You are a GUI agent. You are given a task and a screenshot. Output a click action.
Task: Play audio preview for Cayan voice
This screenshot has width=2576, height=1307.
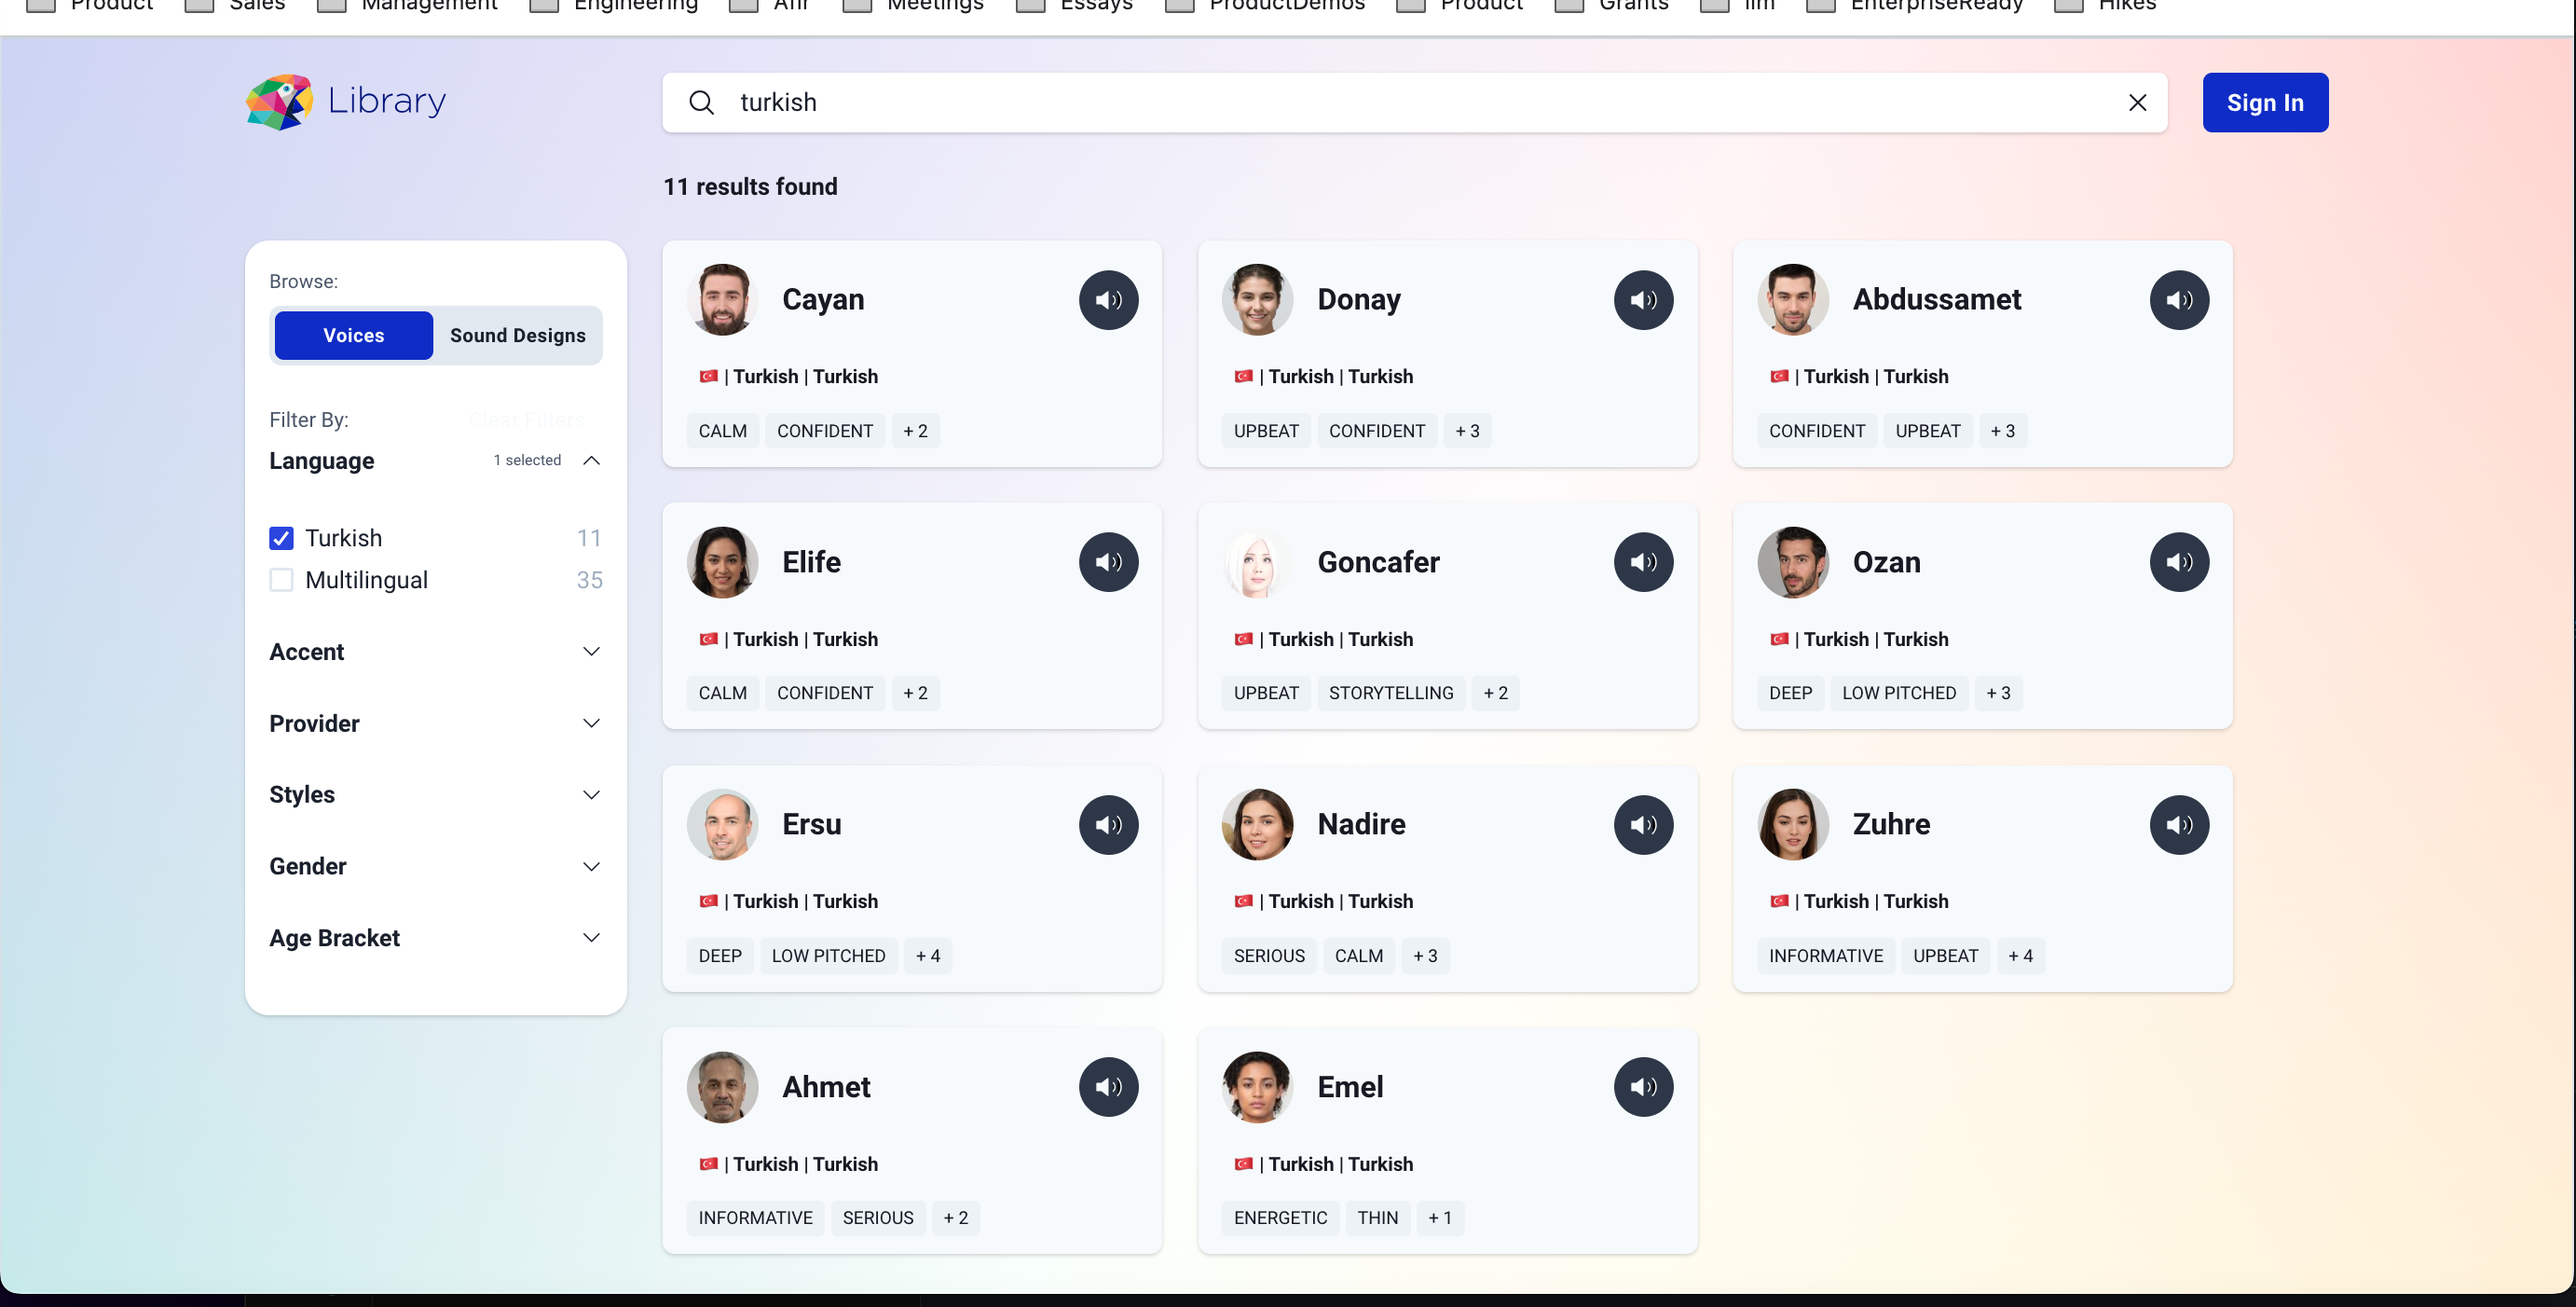(1108, 298)
